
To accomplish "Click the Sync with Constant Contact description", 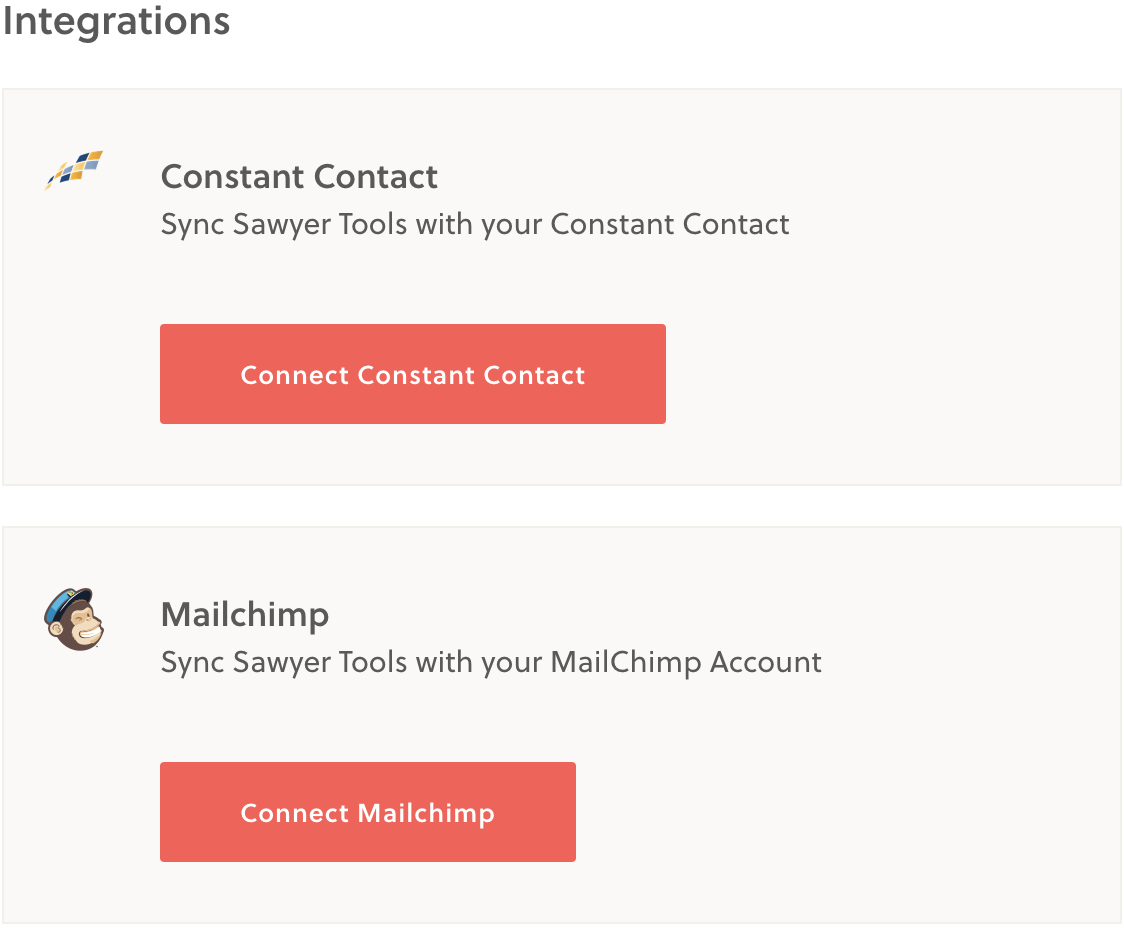I will click(475, 225).
